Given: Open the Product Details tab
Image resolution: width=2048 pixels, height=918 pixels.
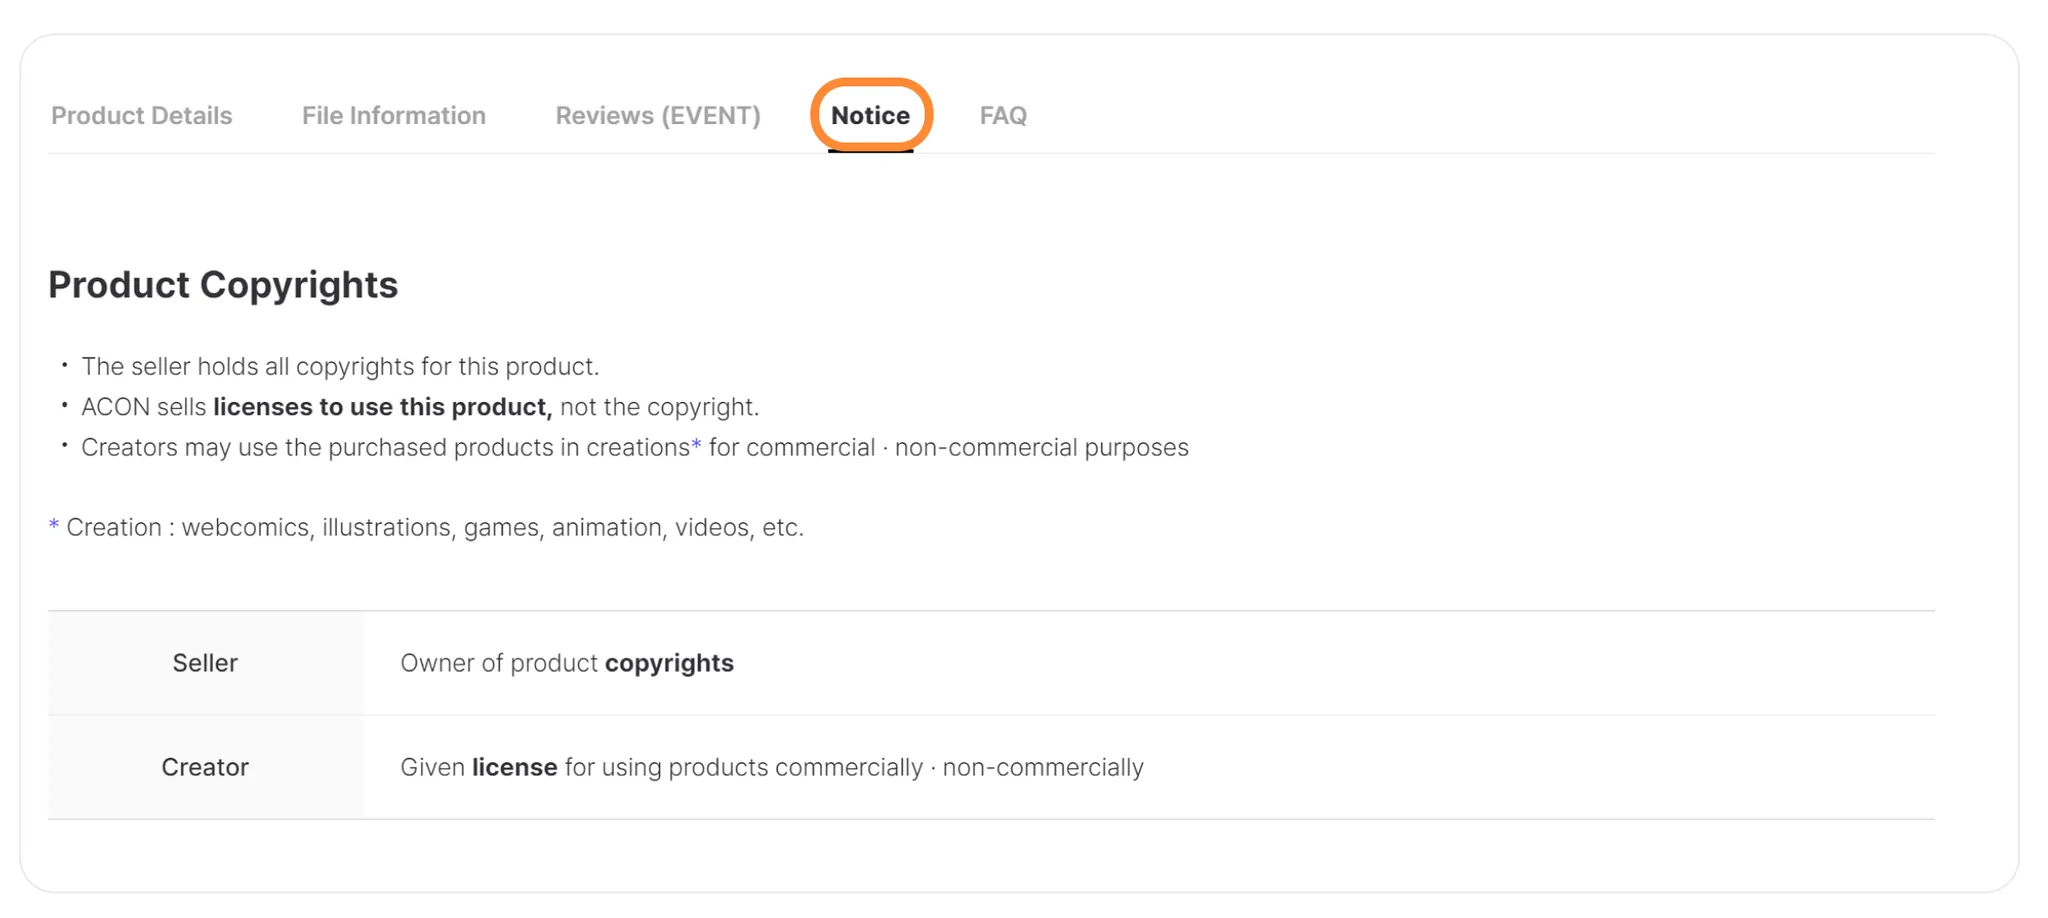Looking at the screenshot, I should [x=141, y=116].
